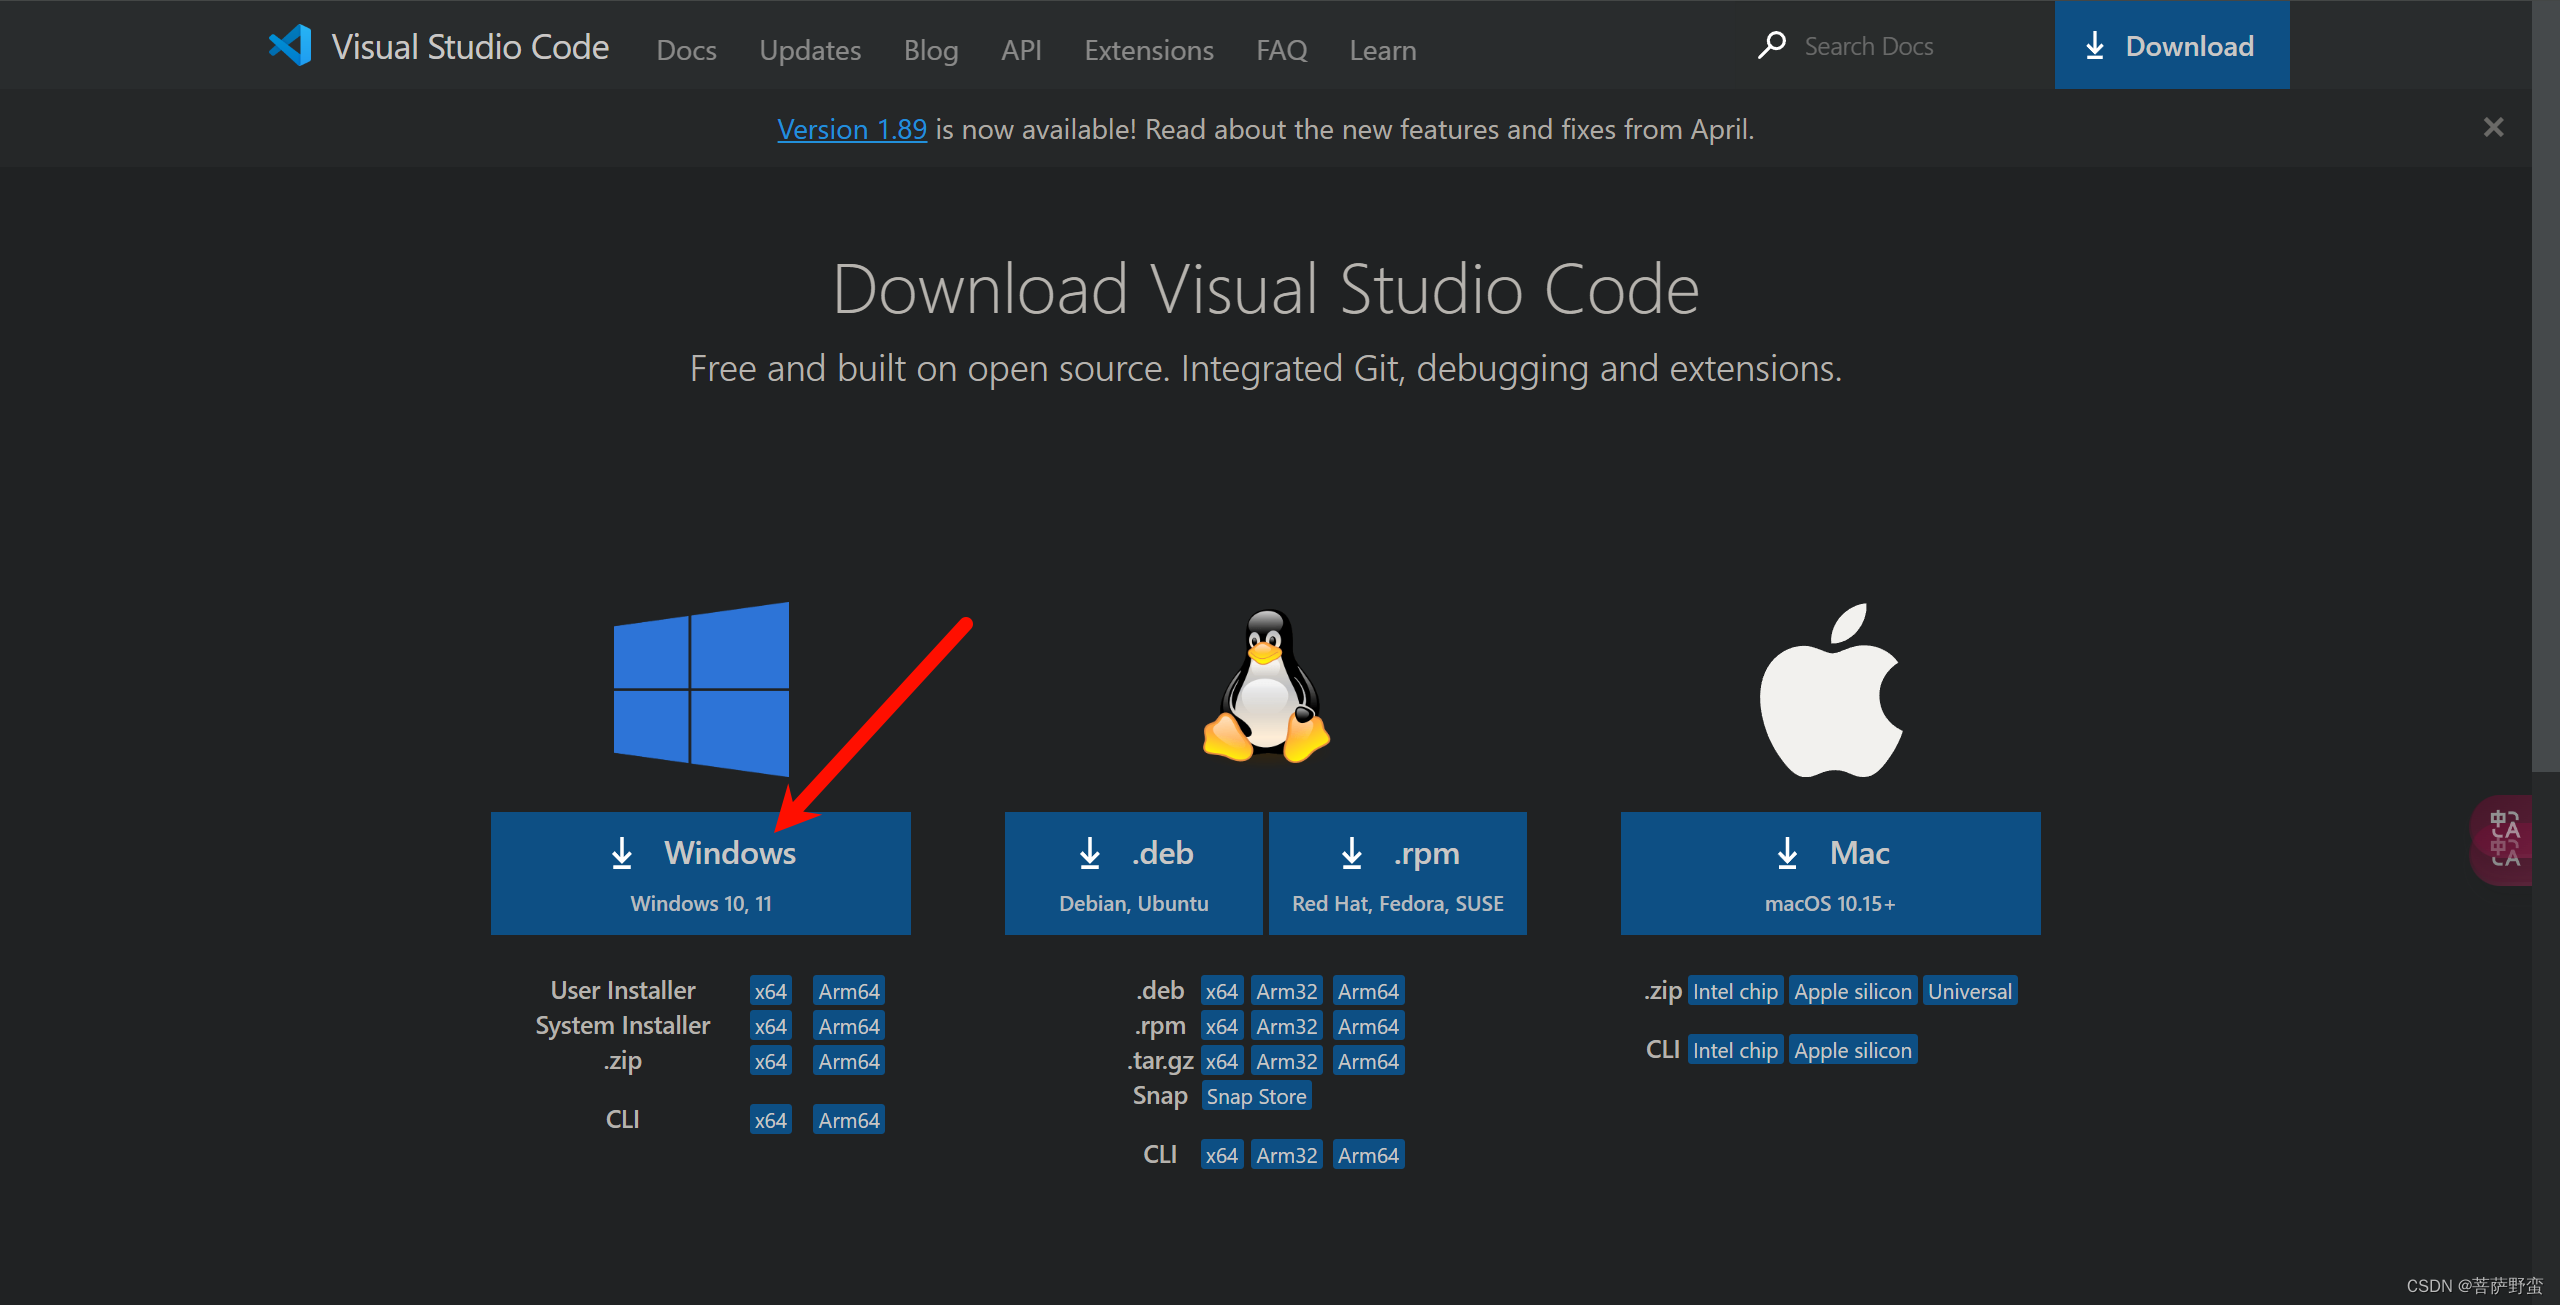Screen dimensions: 2560x1305
Task: Download the .deb Debian, Ubuntu package
Action: (1133, 873)
